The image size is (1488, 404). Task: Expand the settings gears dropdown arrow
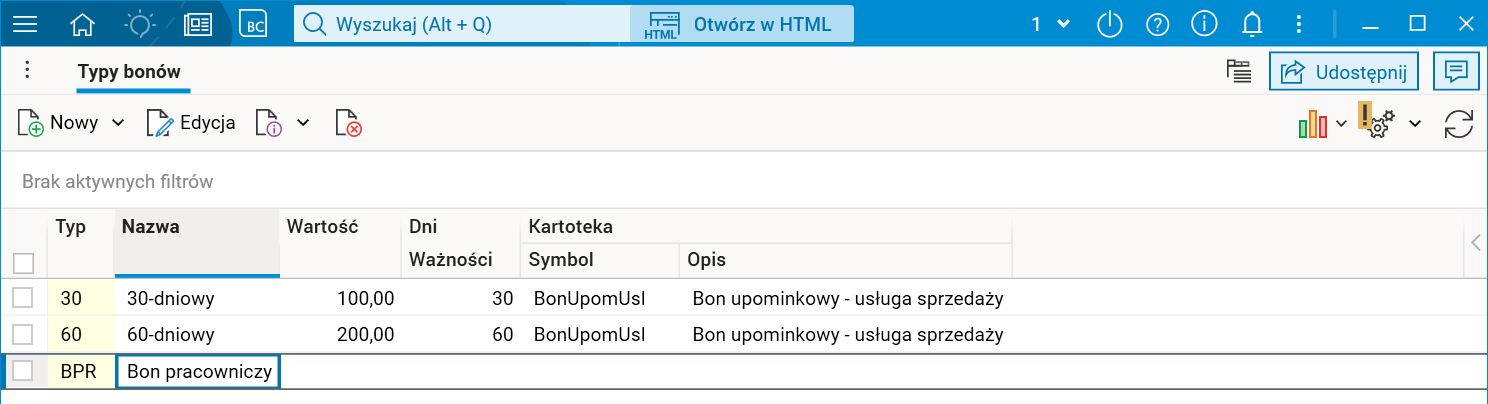[1415, 123]
